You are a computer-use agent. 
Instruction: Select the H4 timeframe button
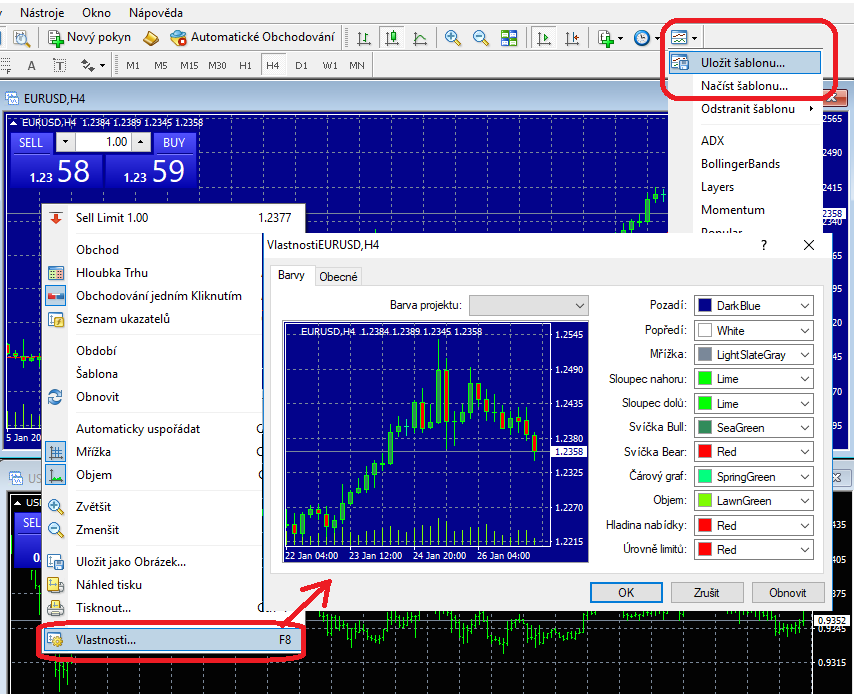pyautogui.click(x=273, y=65)
